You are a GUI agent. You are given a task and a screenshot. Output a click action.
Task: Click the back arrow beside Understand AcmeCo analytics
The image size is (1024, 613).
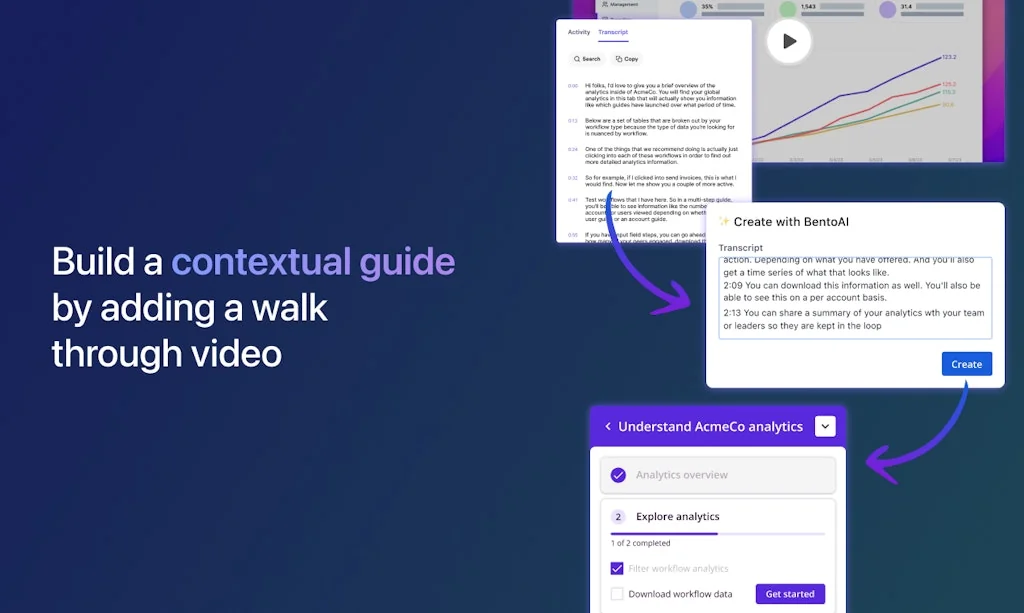click(608, 427)
